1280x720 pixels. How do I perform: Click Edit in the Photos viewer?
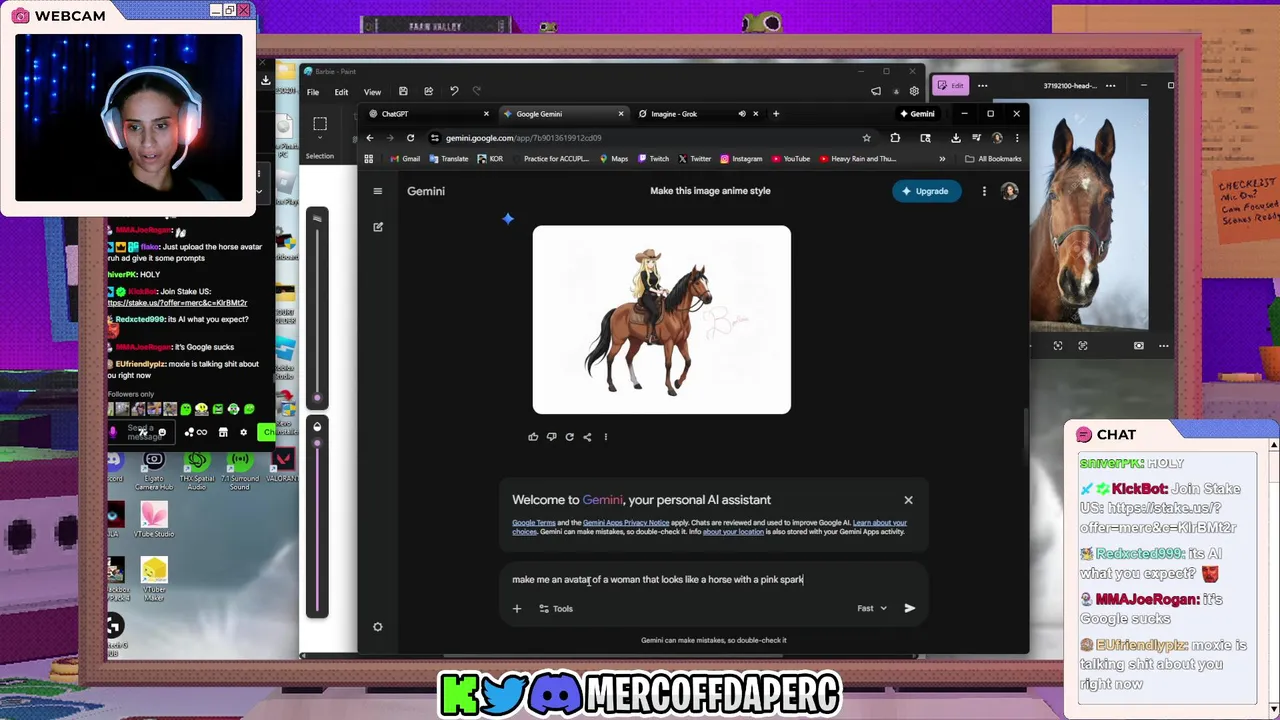[951, 86]
